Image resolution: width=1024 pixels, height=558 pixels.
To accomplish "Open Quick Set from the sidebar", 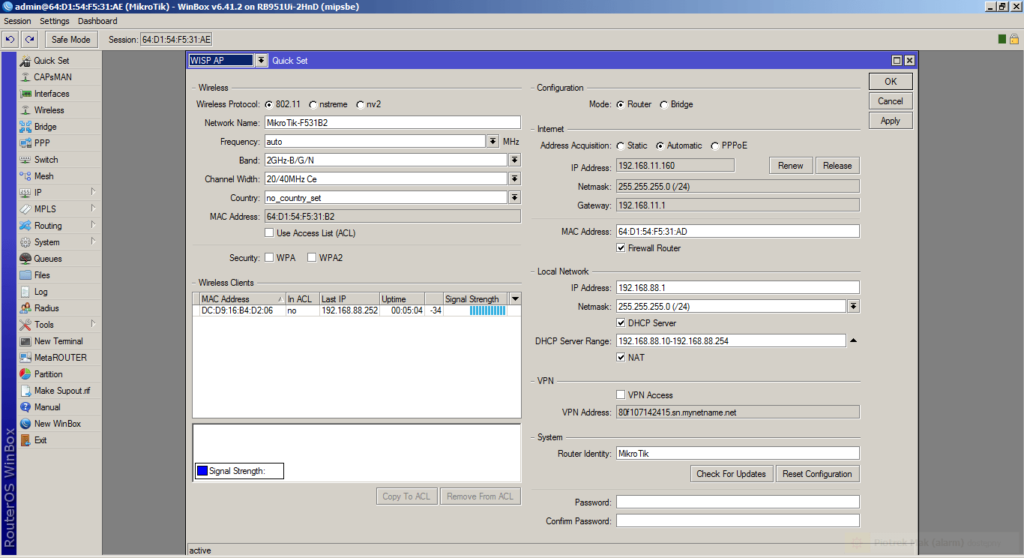I will click(51, 61).
